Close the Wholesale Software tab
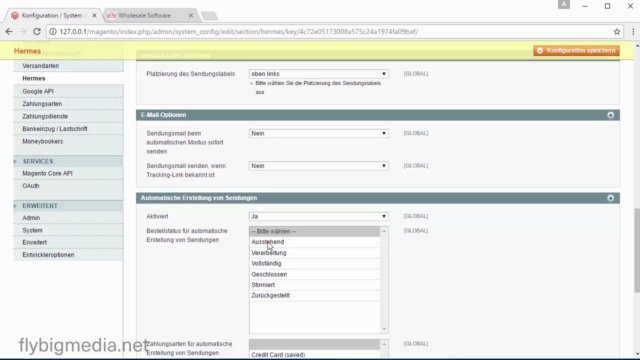 click(191, 16)
